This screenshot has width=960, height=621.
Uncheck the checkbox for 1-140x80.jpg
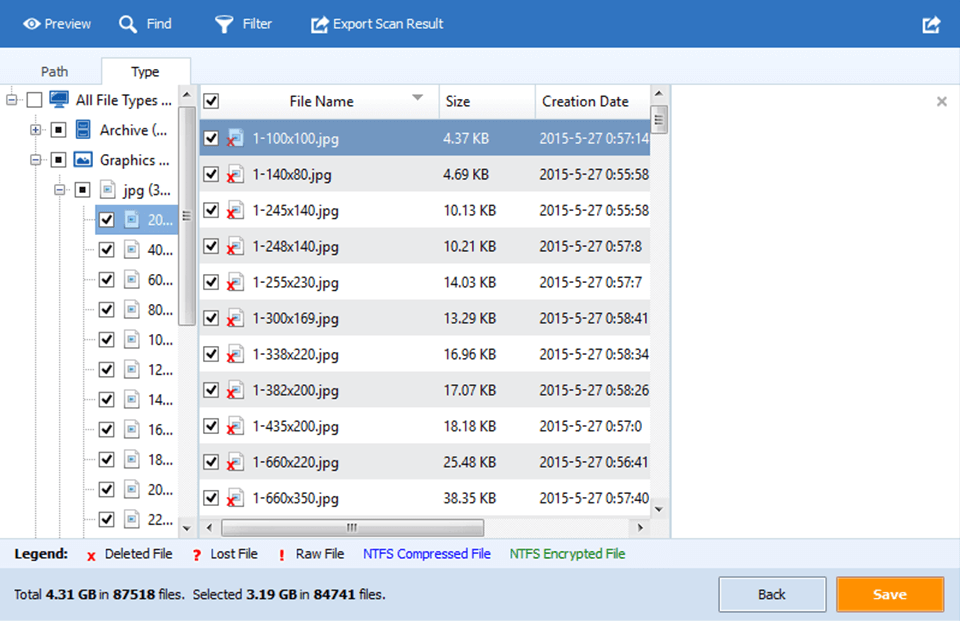(x=211, y=173)
